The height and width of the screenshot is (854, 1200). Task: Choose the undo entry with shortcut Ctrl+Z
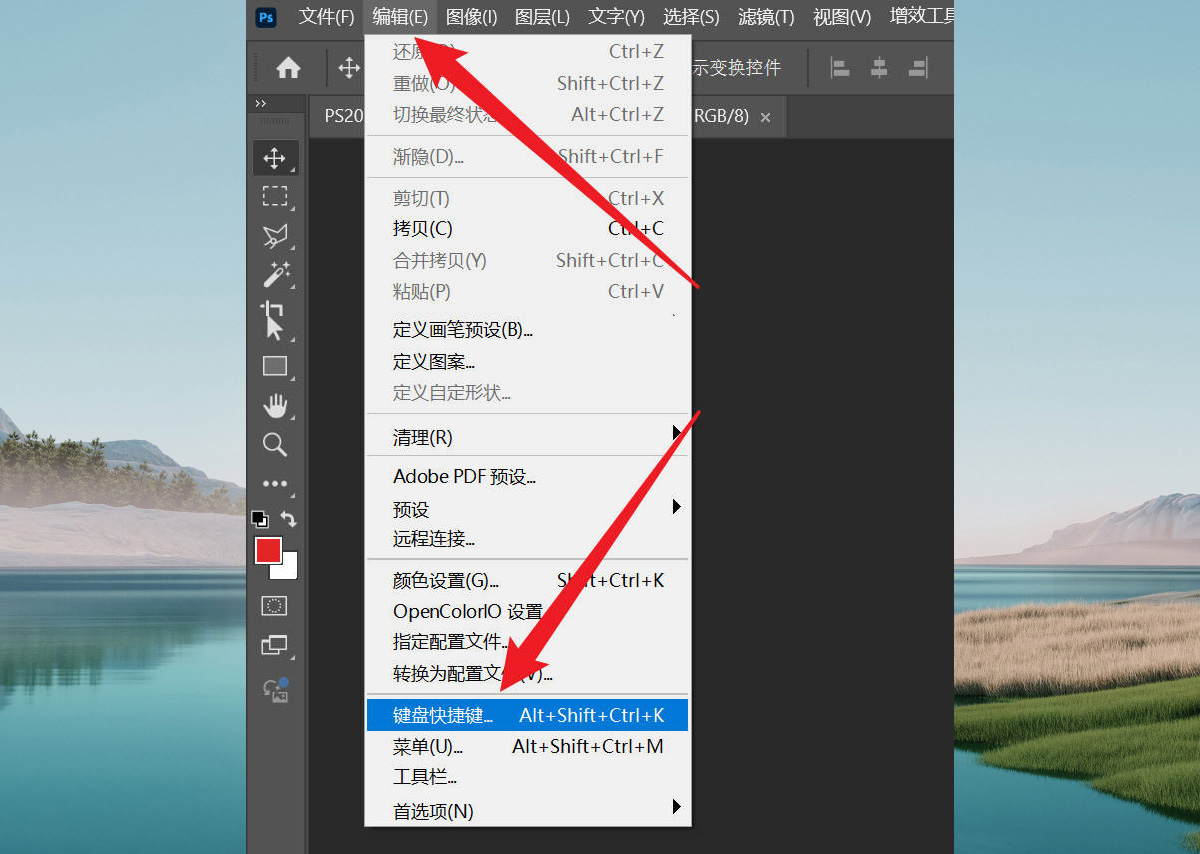(x=528, y=52)
